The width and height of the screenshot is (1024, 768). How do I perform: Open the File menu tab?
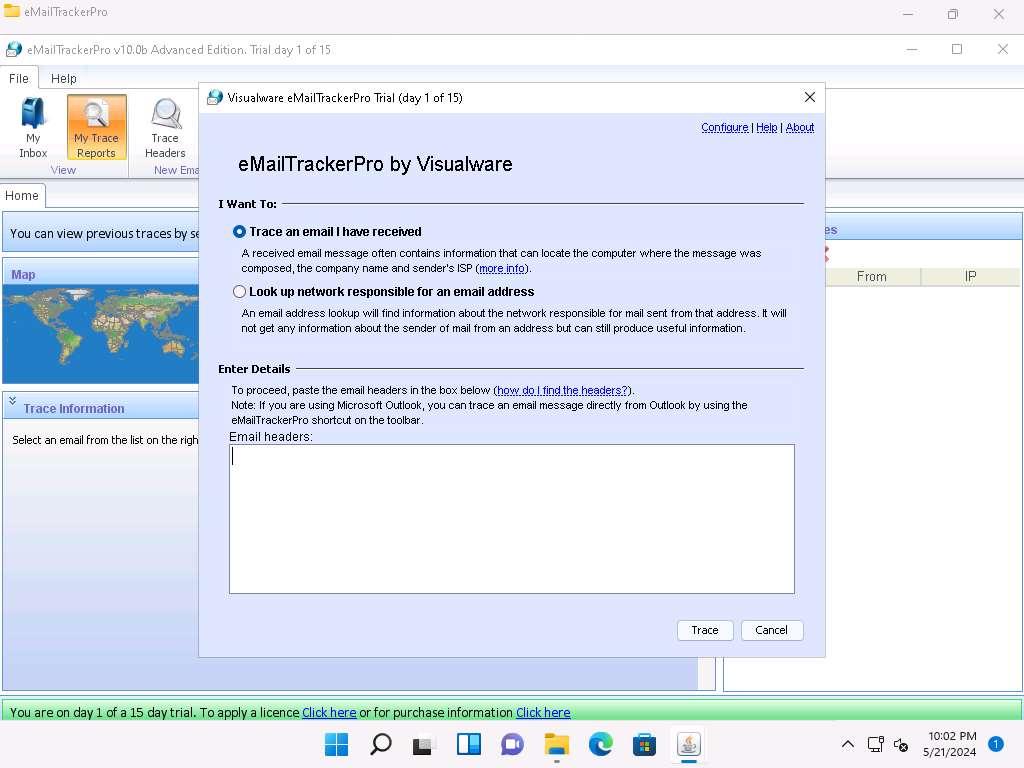[19, 78]
